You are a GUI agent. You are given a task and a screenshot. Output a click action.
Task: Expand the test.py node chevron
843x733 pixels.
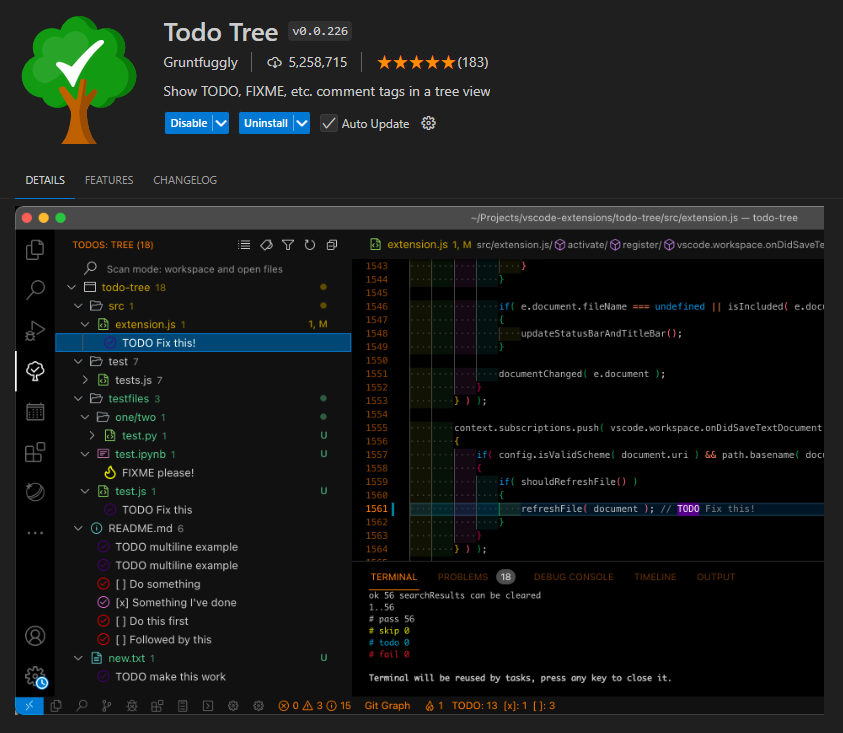click(x=92, y=436)
